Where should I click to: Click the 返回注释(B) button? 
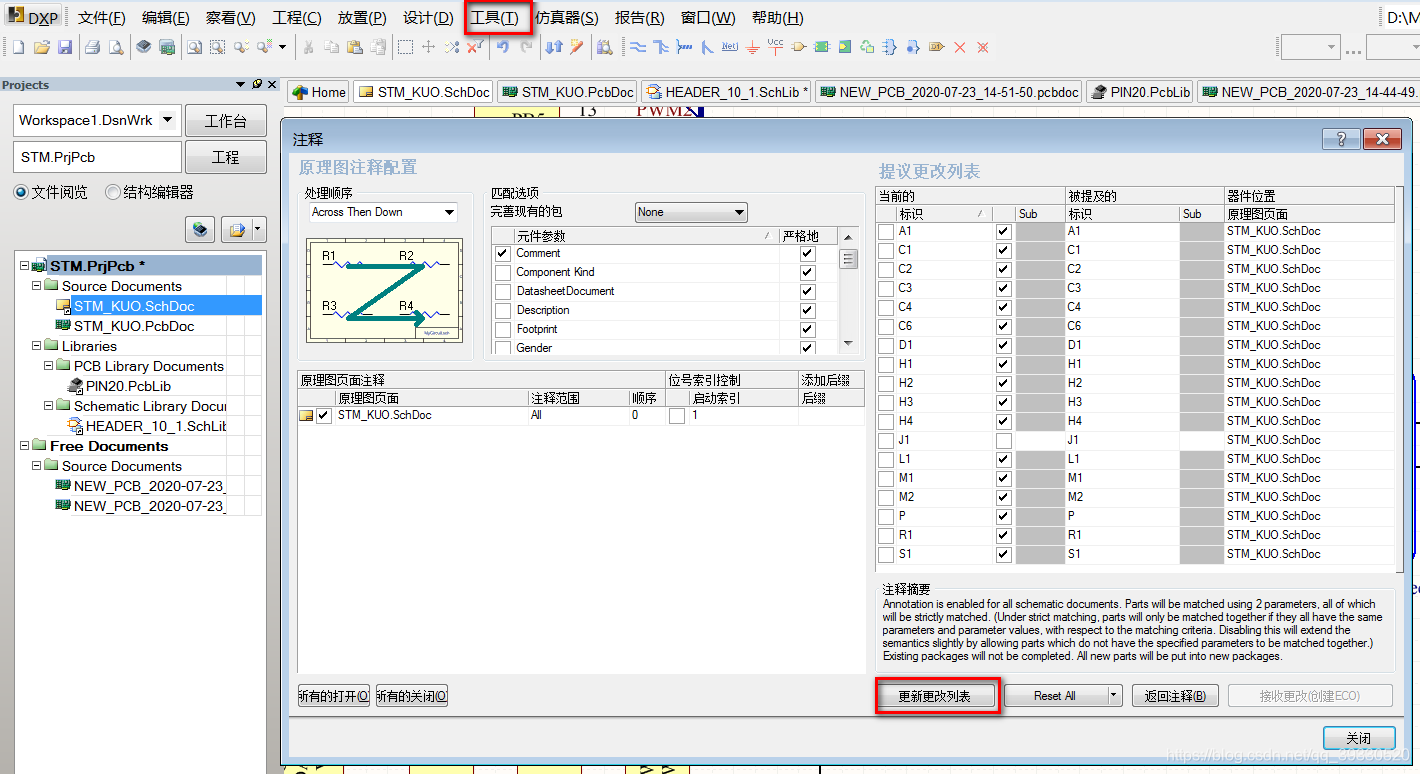pyautogui.click(x=1175, y=696)
